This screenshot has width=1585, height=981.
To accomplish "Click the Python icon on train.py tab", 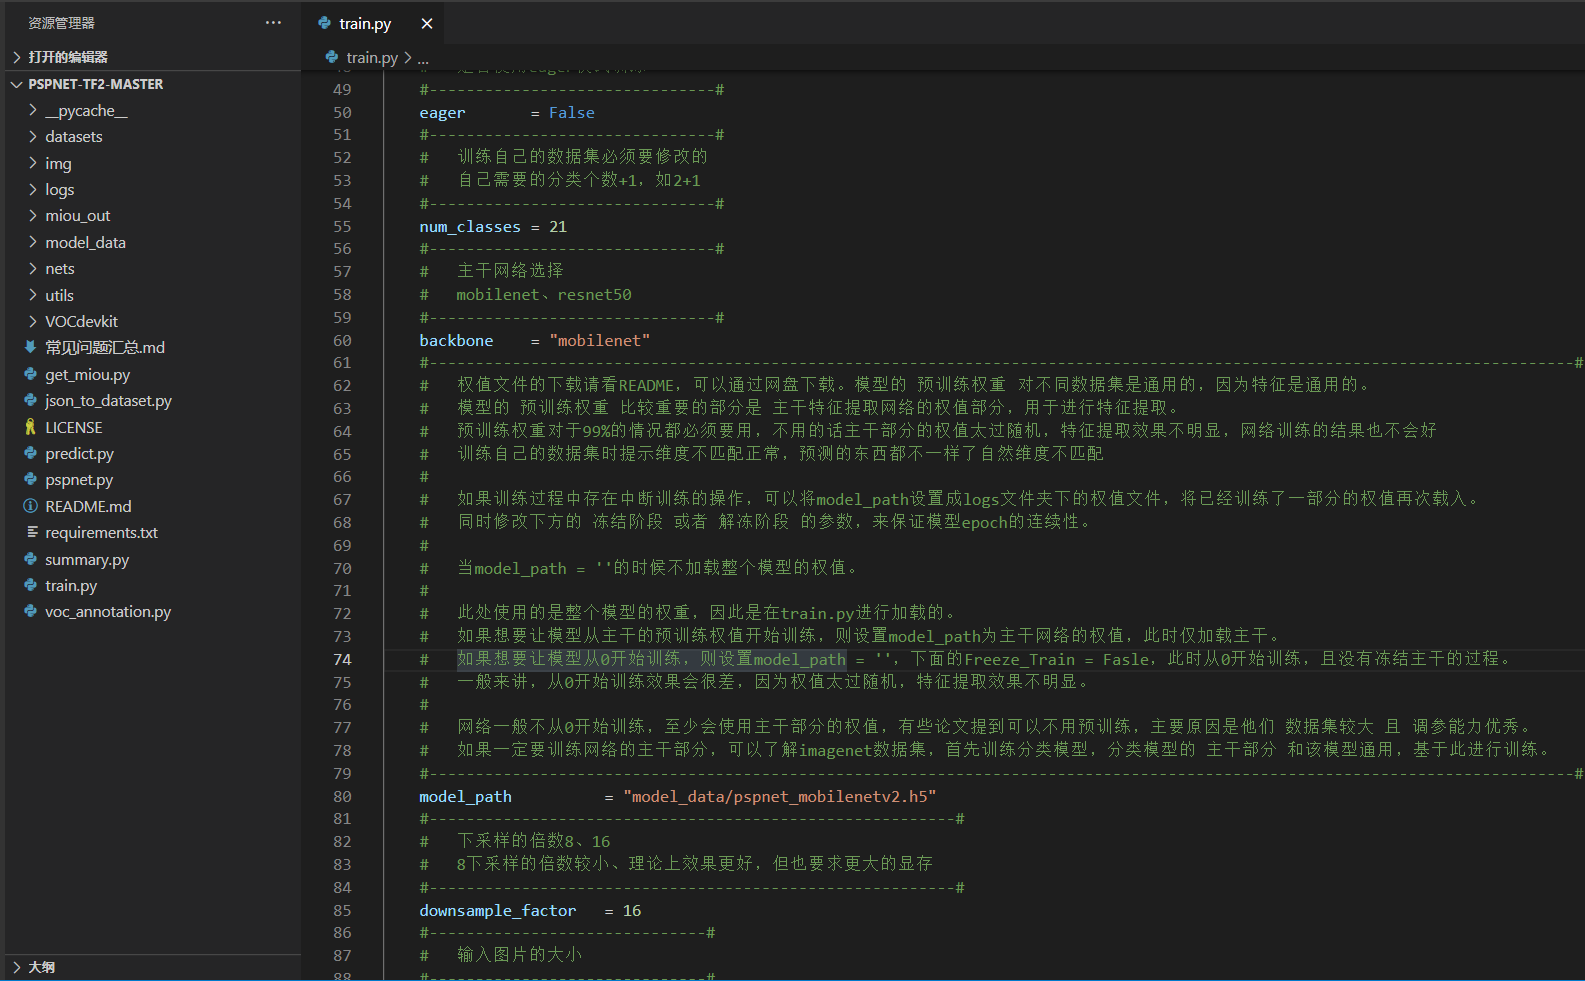I will [324, 23].
